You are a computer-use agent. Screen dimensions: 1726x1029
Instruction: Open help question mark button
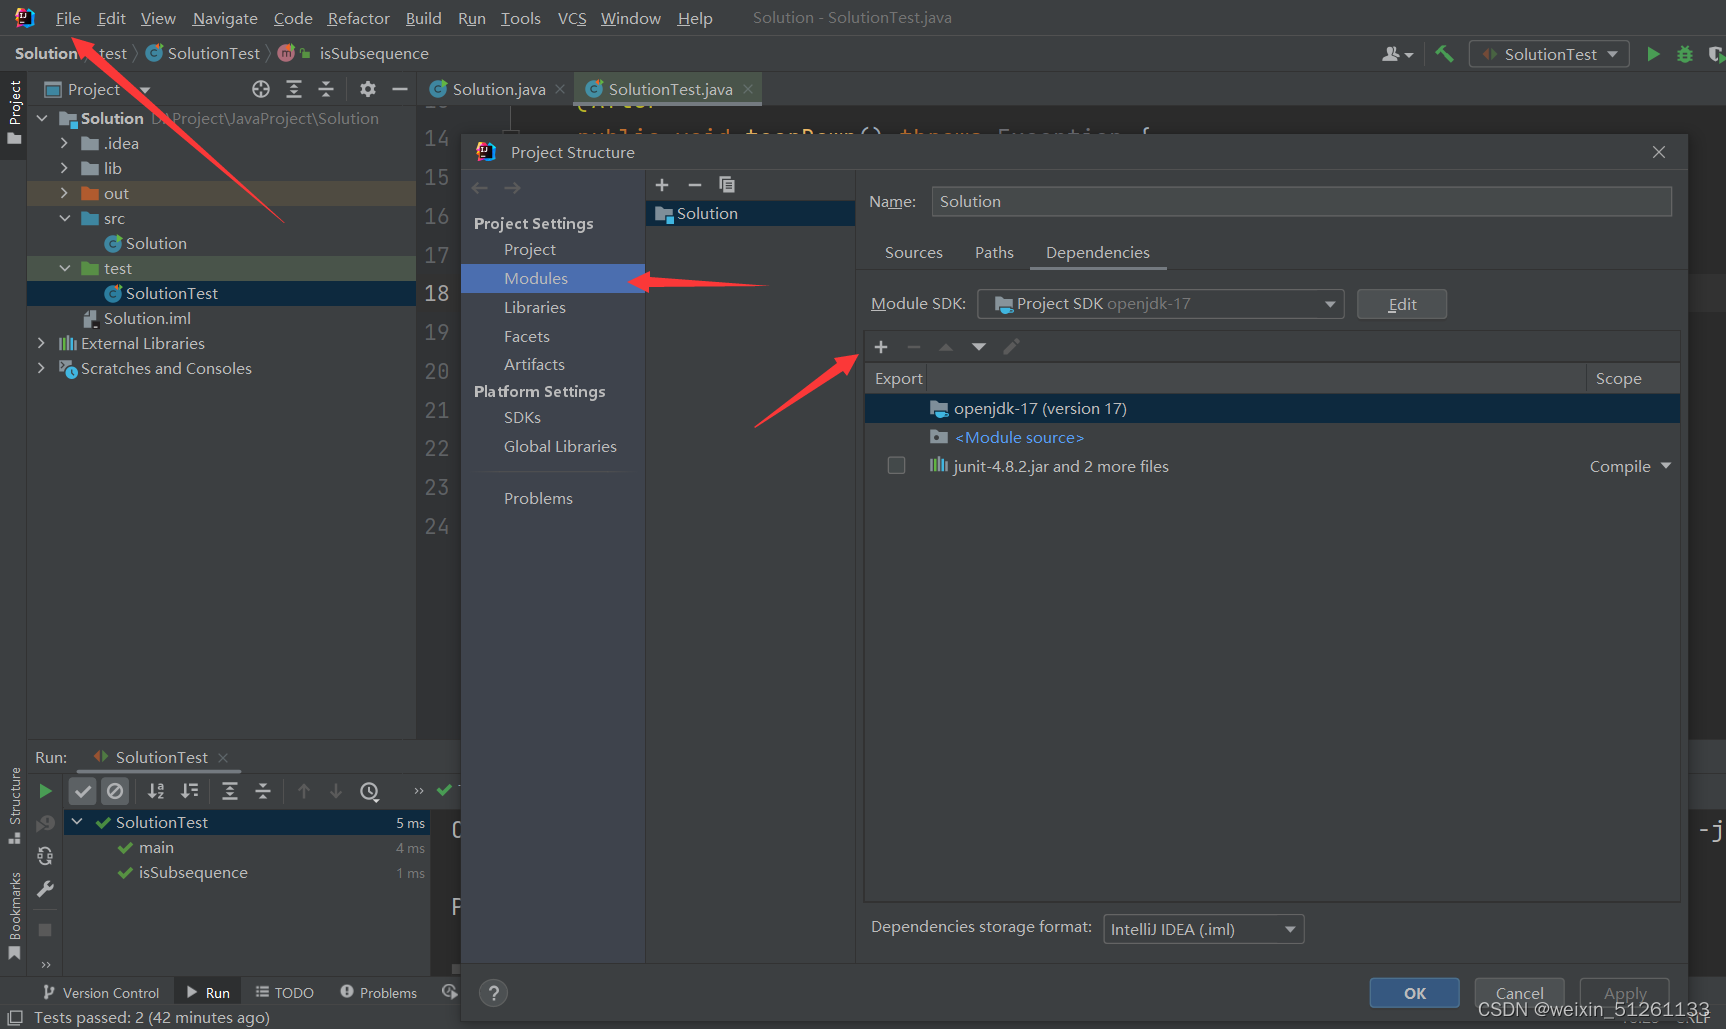click(x=493, y=993)
